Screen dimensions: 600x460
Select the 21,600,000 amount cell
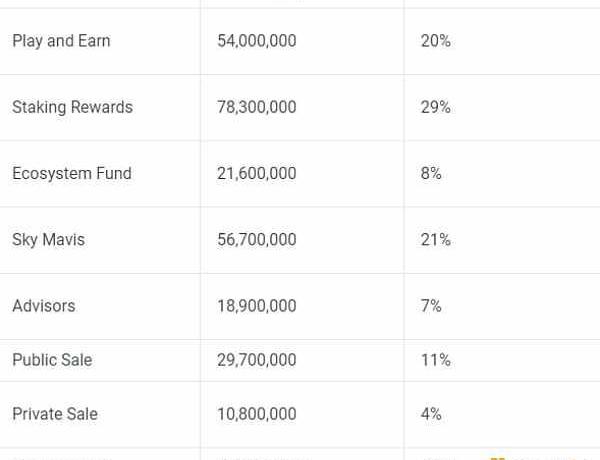[256, 173]
